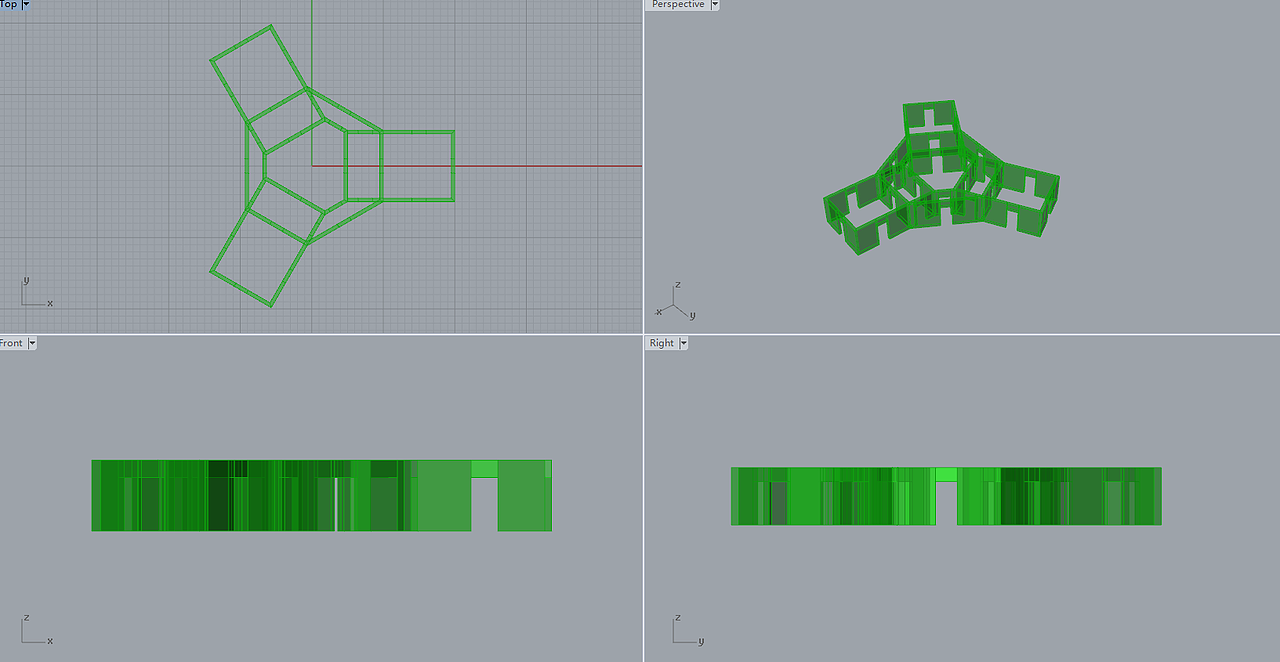Open the Top viewport dropdown arrow
Image resolution: width=1280 pixels, height=662 pixels.
pyautogui.click(x=26, y=5)
